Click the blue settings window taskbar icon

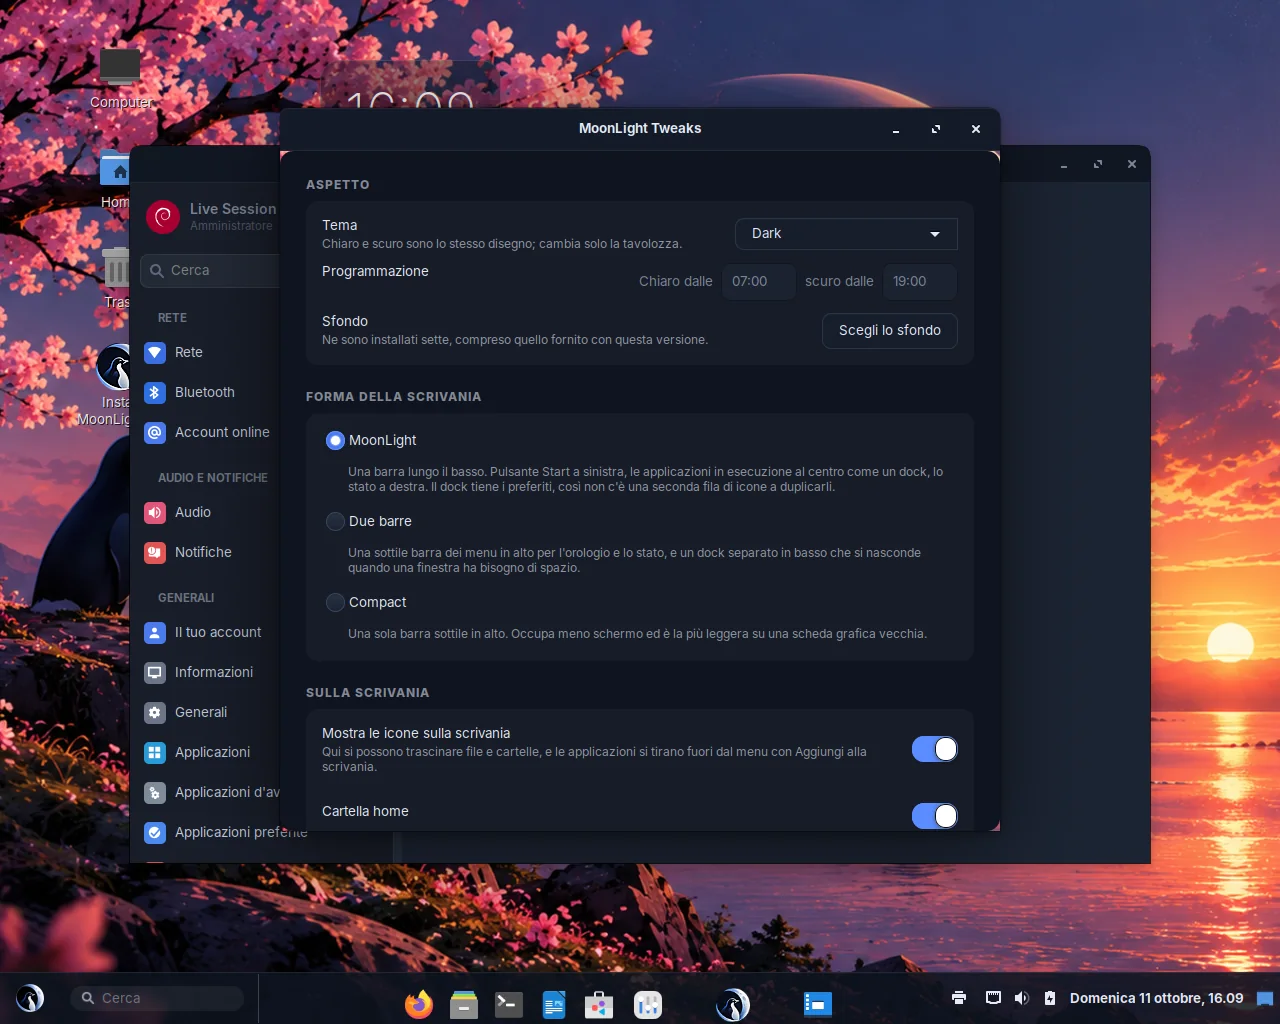(818, 1003)
